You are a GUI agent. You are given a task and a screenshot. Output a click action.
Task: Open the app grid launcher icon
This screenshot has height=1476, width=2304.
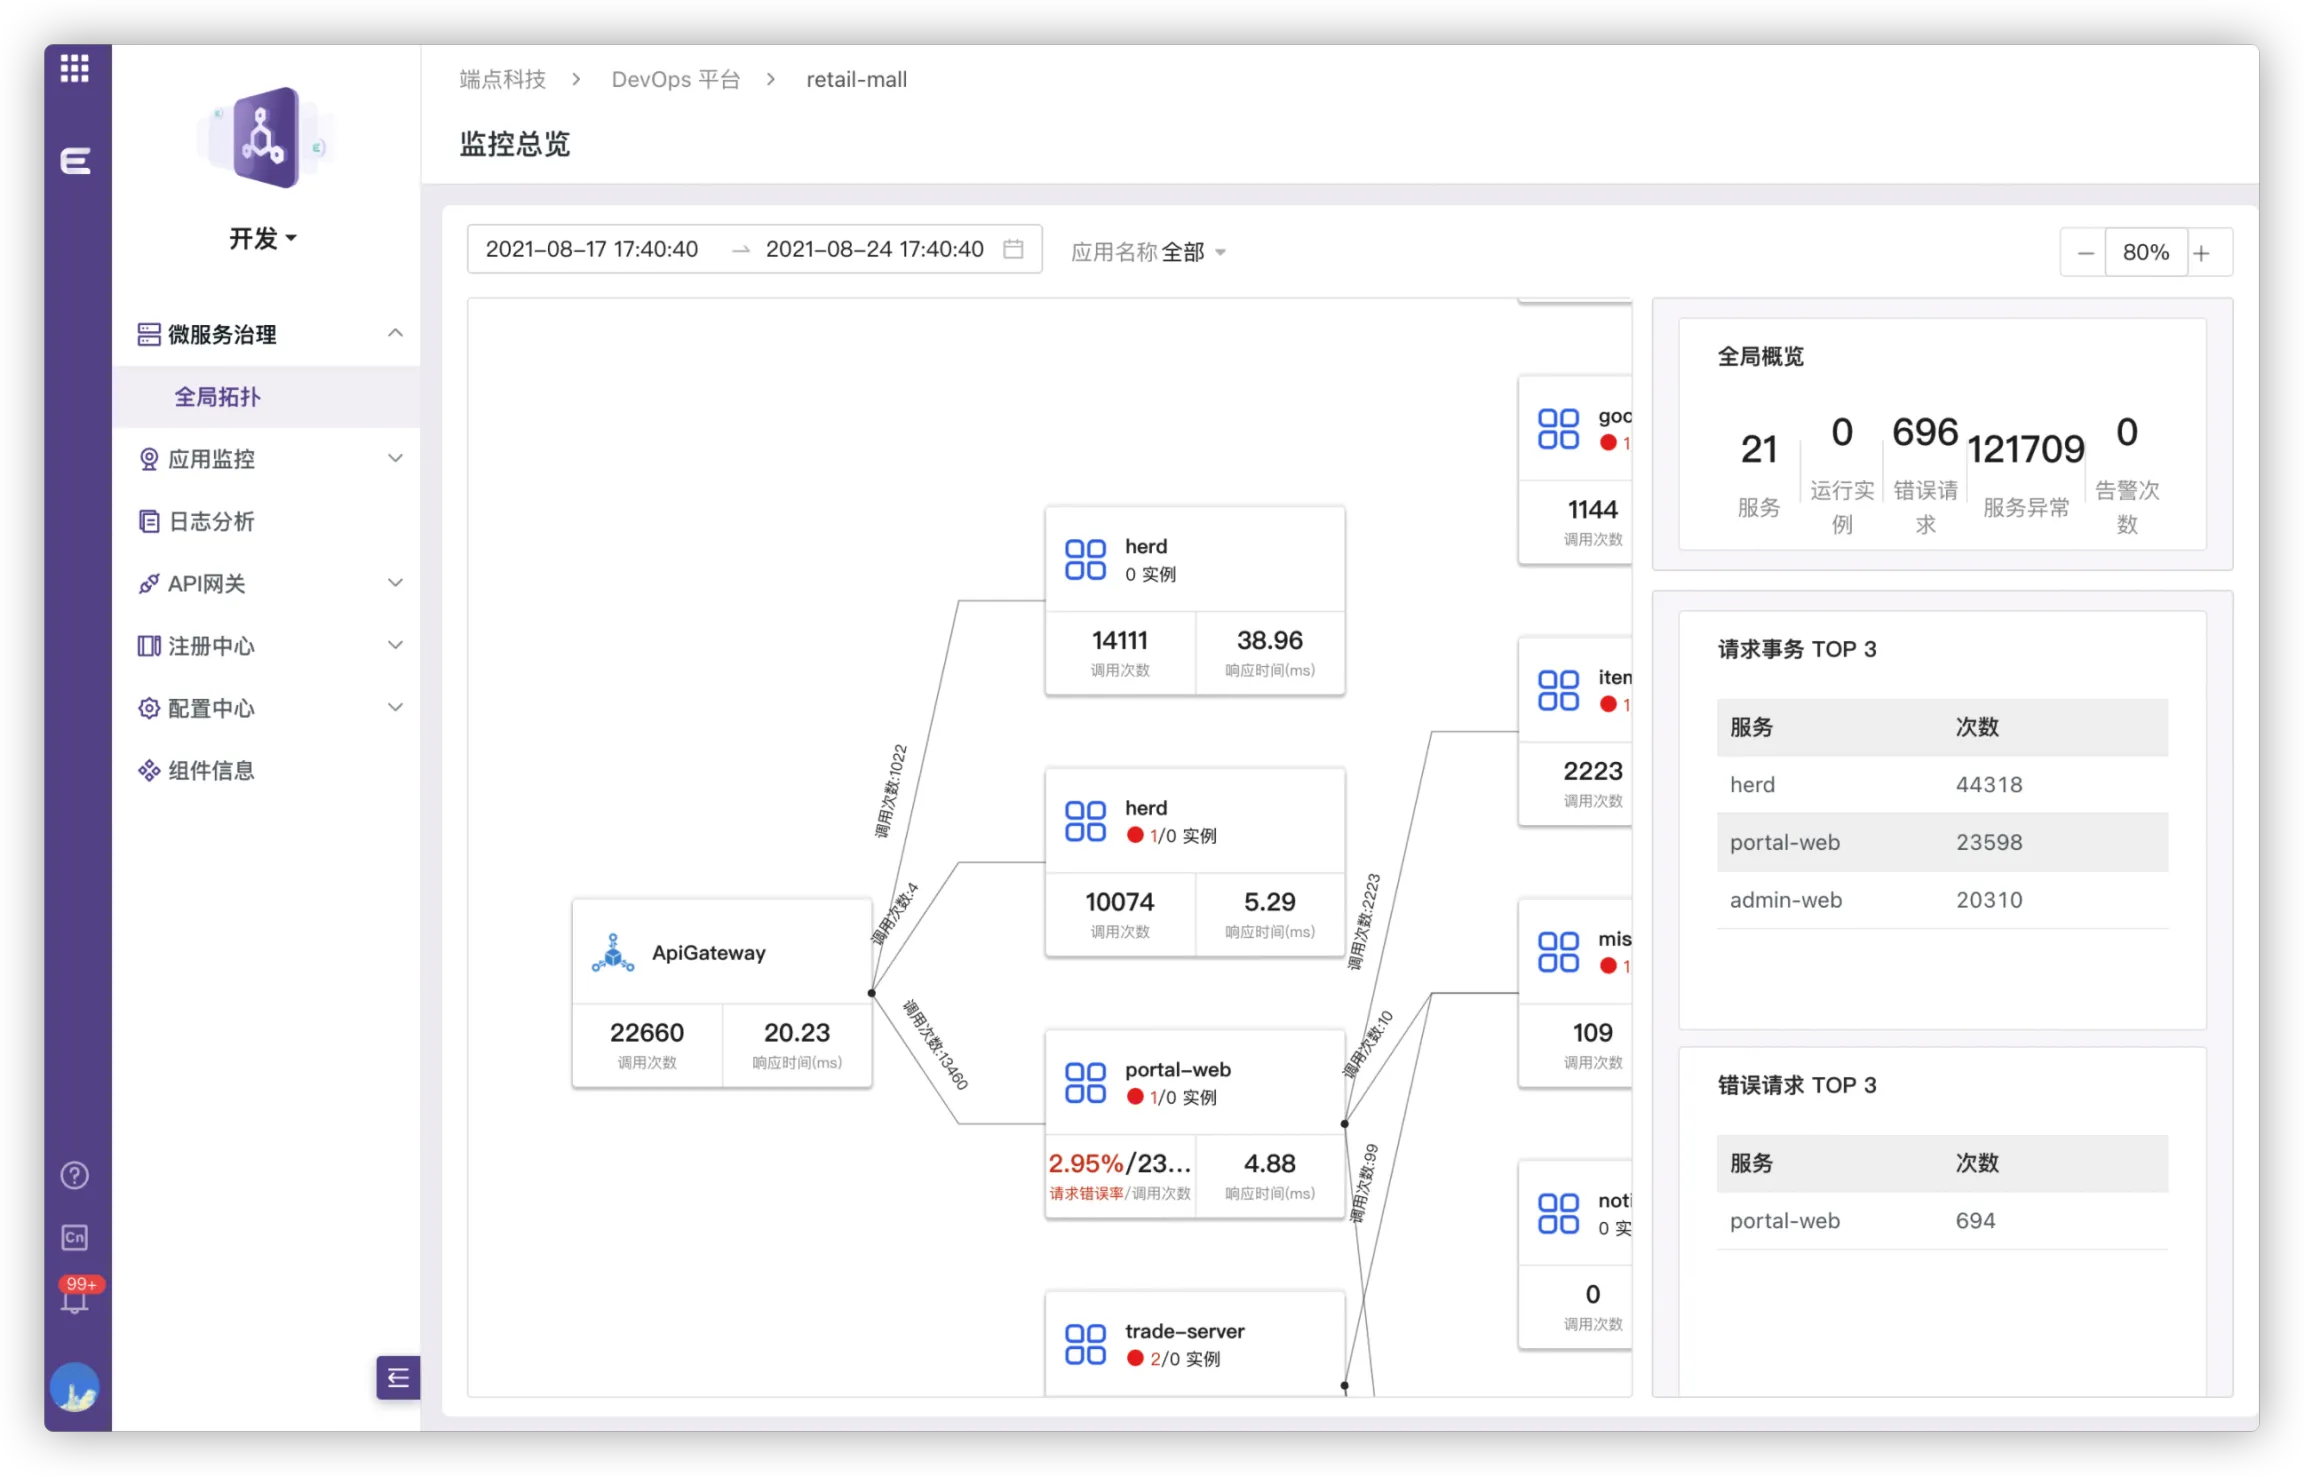pyautogui.click(x=75, y=68)
